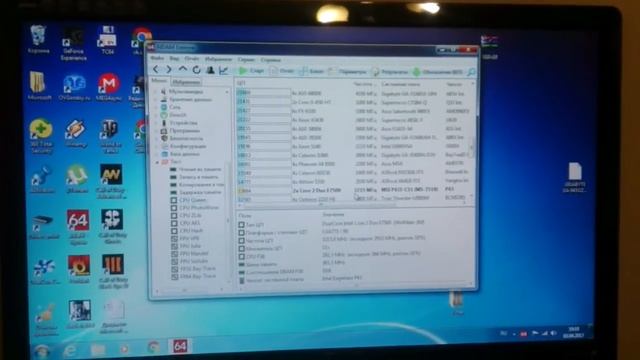Click the Результаты toolbar button

point(390,72)
